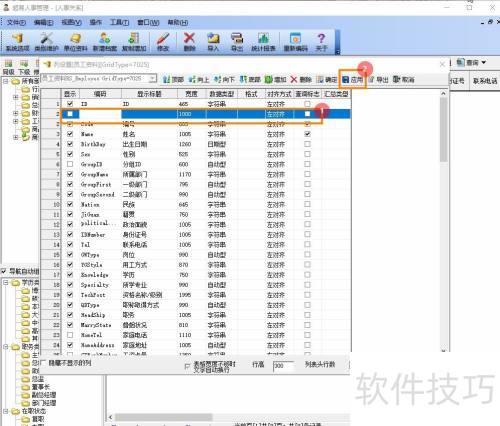Click the 显示标题 column header
Viewport: 500px width, 426px height.
[149, 94]
